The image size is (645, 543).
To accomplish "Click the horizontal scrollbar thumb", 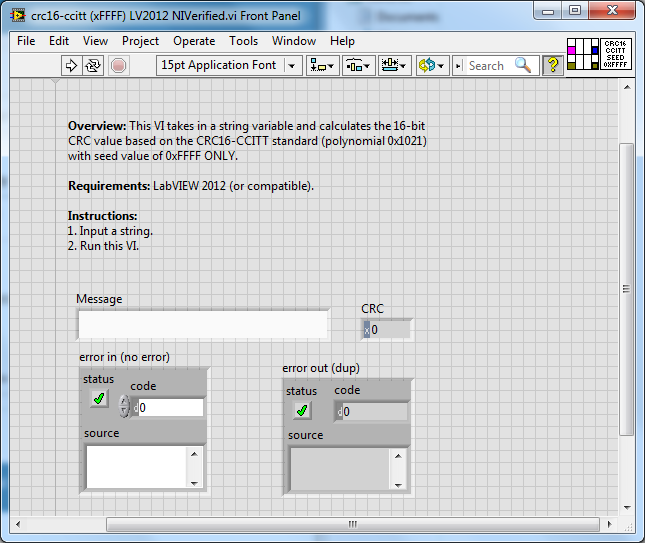I will [353, 524].
